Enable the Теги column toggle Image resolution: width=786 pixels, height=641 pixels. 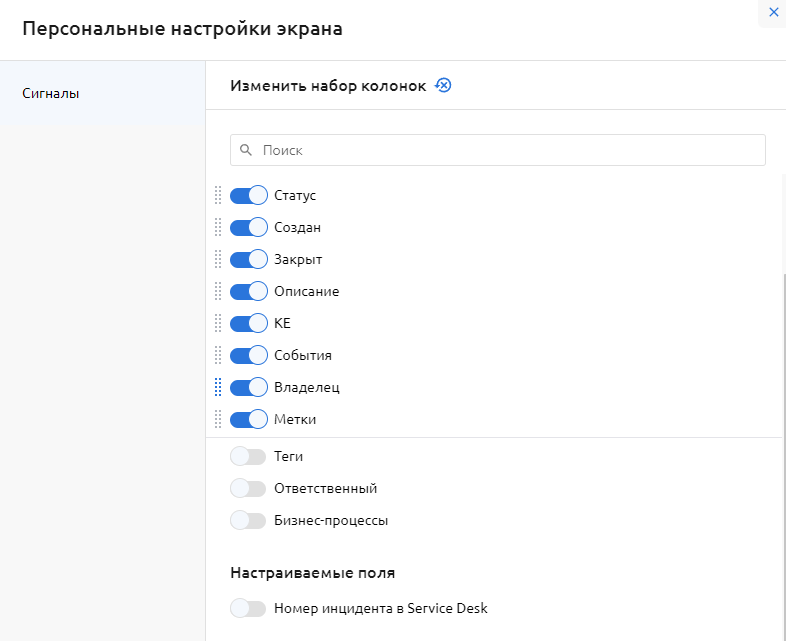[x=248, y=456]
